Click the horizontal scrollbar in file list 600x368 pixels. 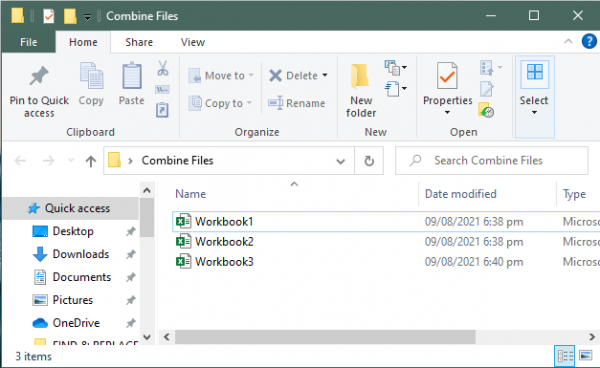[x=325, y=337]
